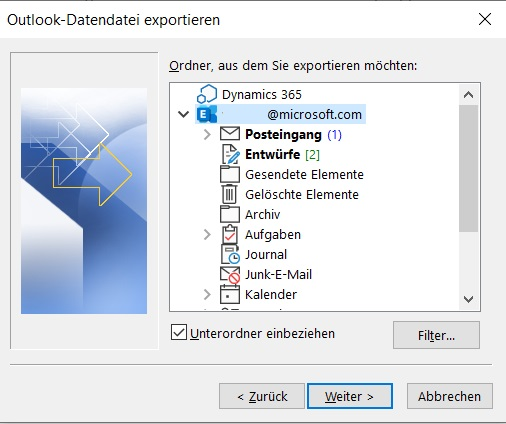Close the export dialog window
This screenshot has width=506, height=424.
pos(485,19)
